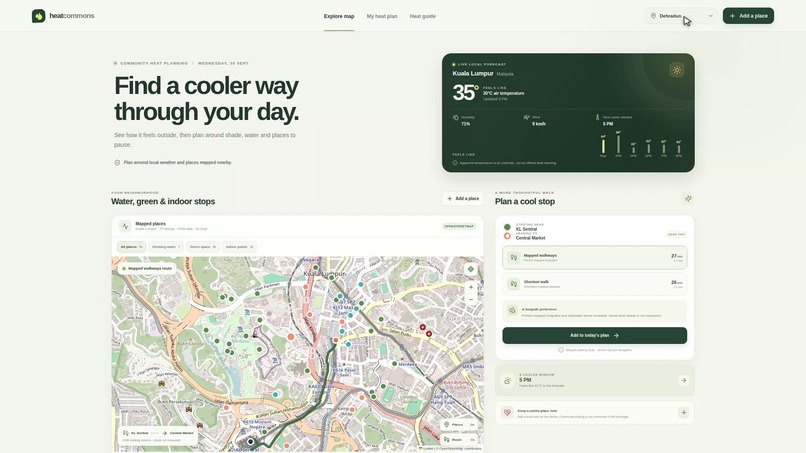806x453 pixels.
Task: Click the green KL Sentral start dot
Action: coord(507,227)
